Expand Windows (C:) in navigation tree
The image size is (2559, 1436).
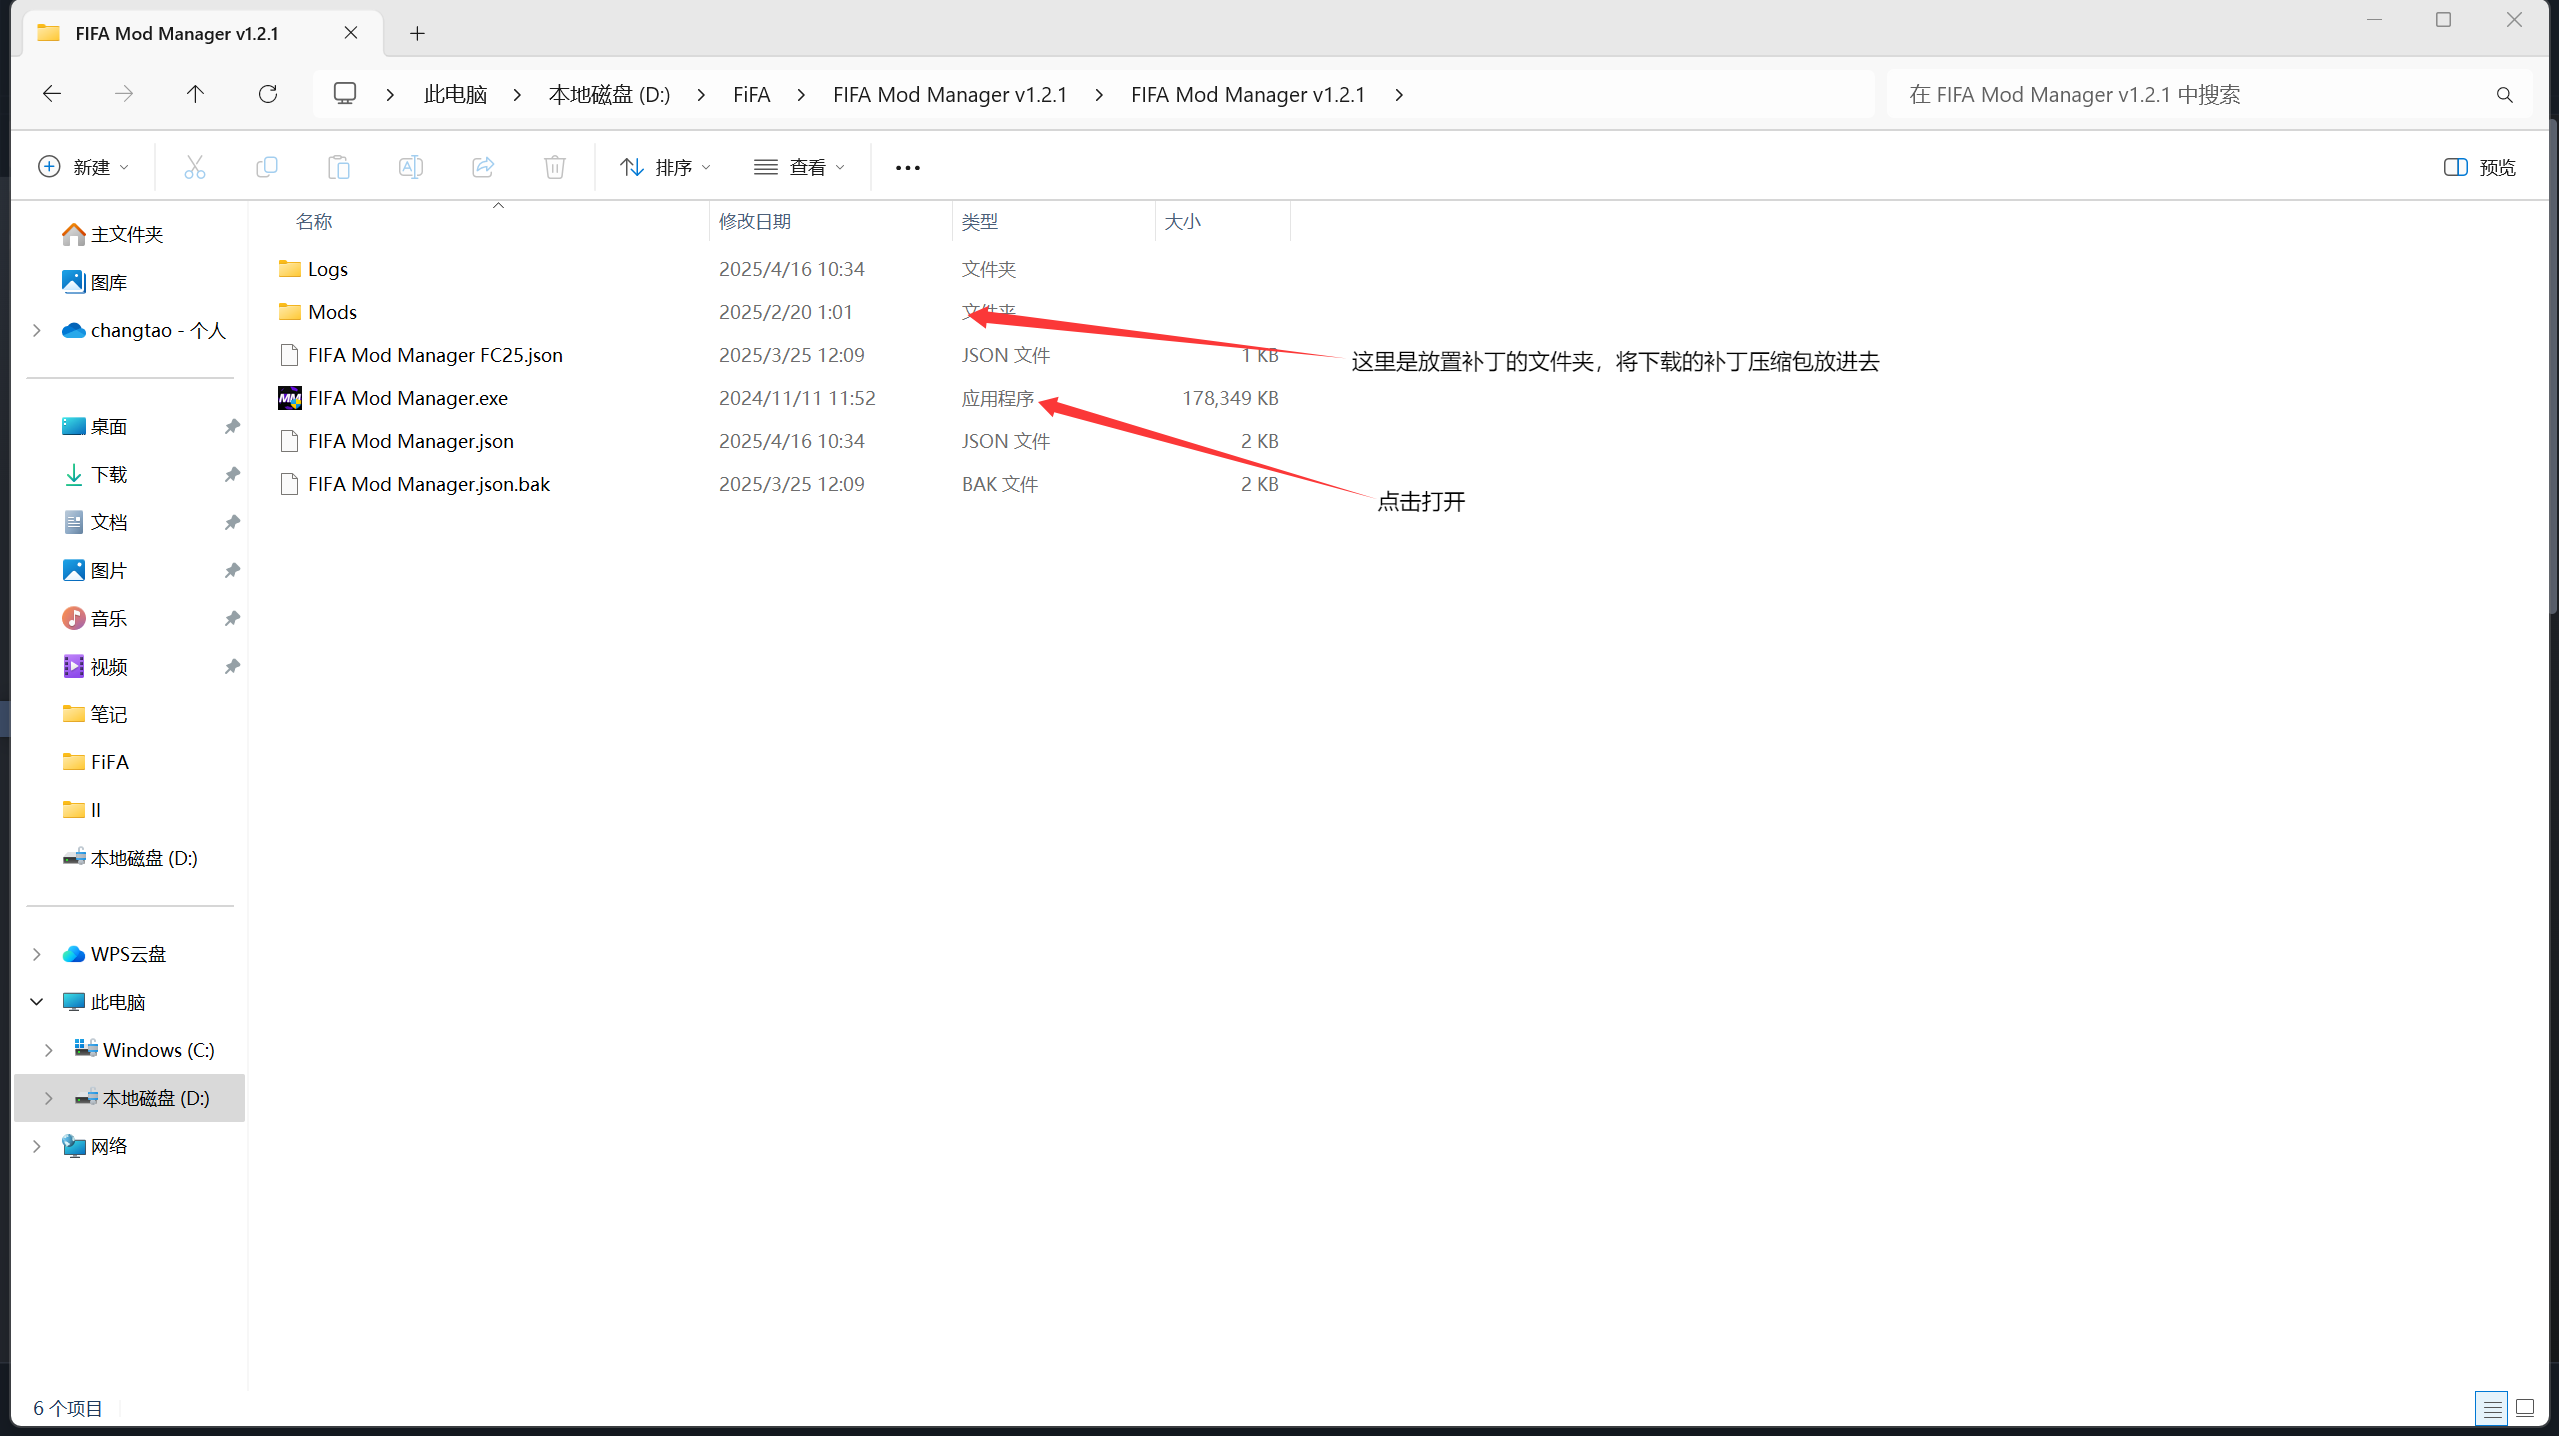48,1050
